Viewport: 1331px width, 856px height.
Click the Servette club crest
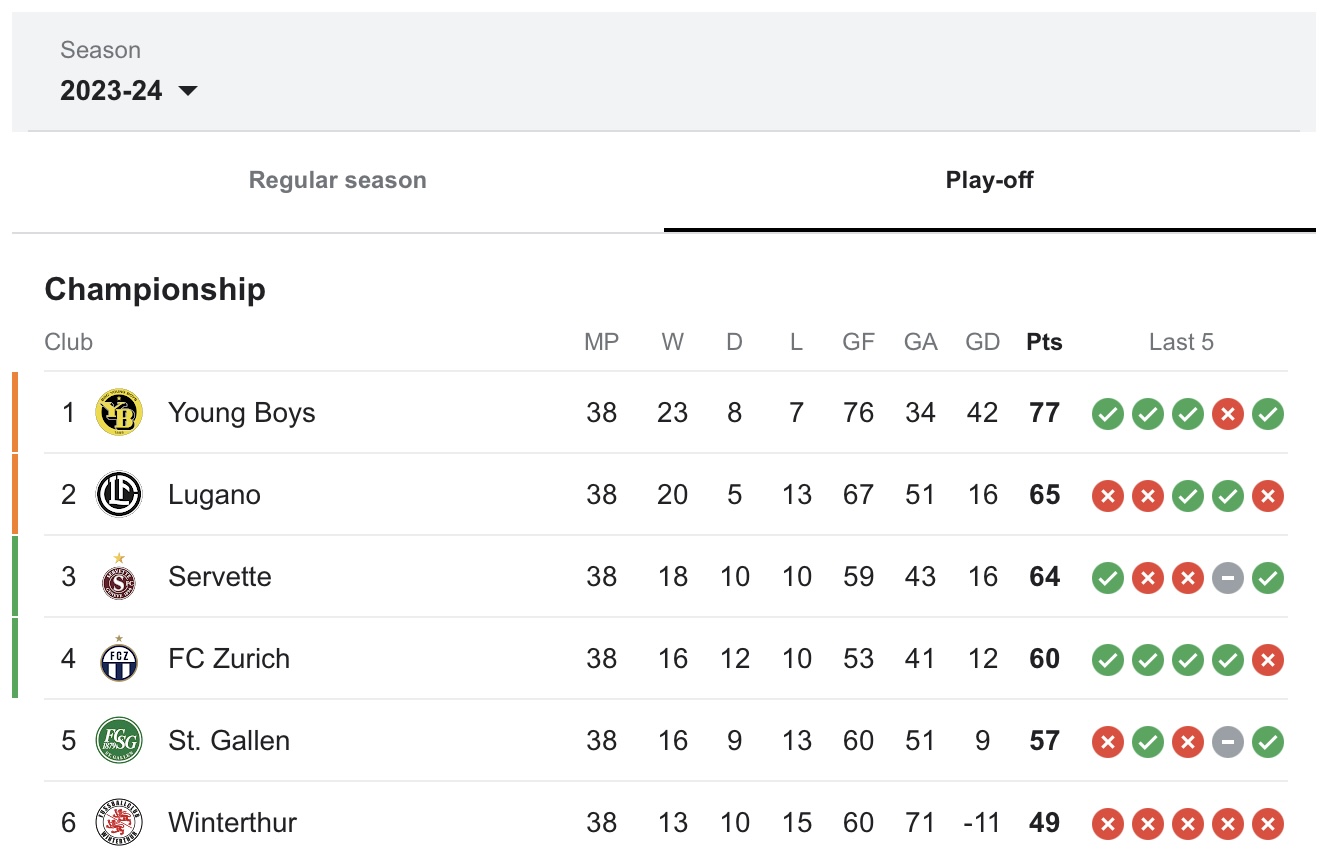tap(119, 575)
